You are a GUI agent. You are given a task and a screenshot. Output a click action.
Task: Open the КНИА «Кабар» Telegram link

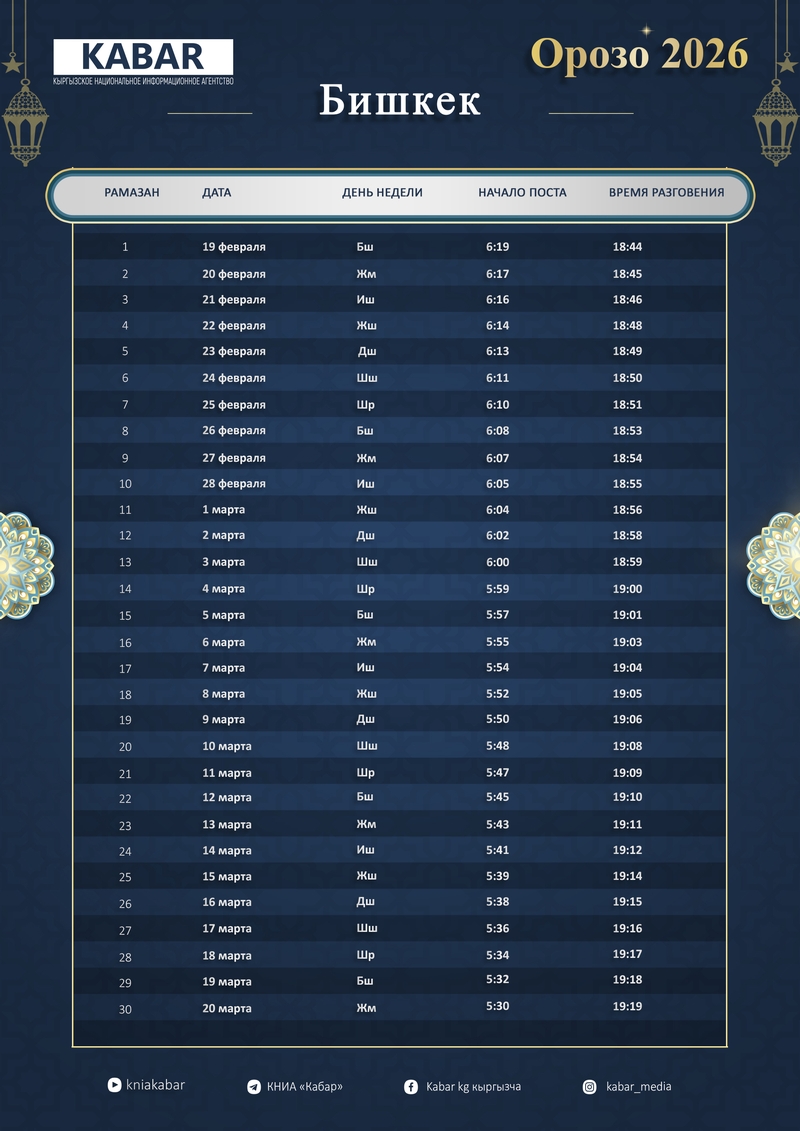tap(304, 1087)
